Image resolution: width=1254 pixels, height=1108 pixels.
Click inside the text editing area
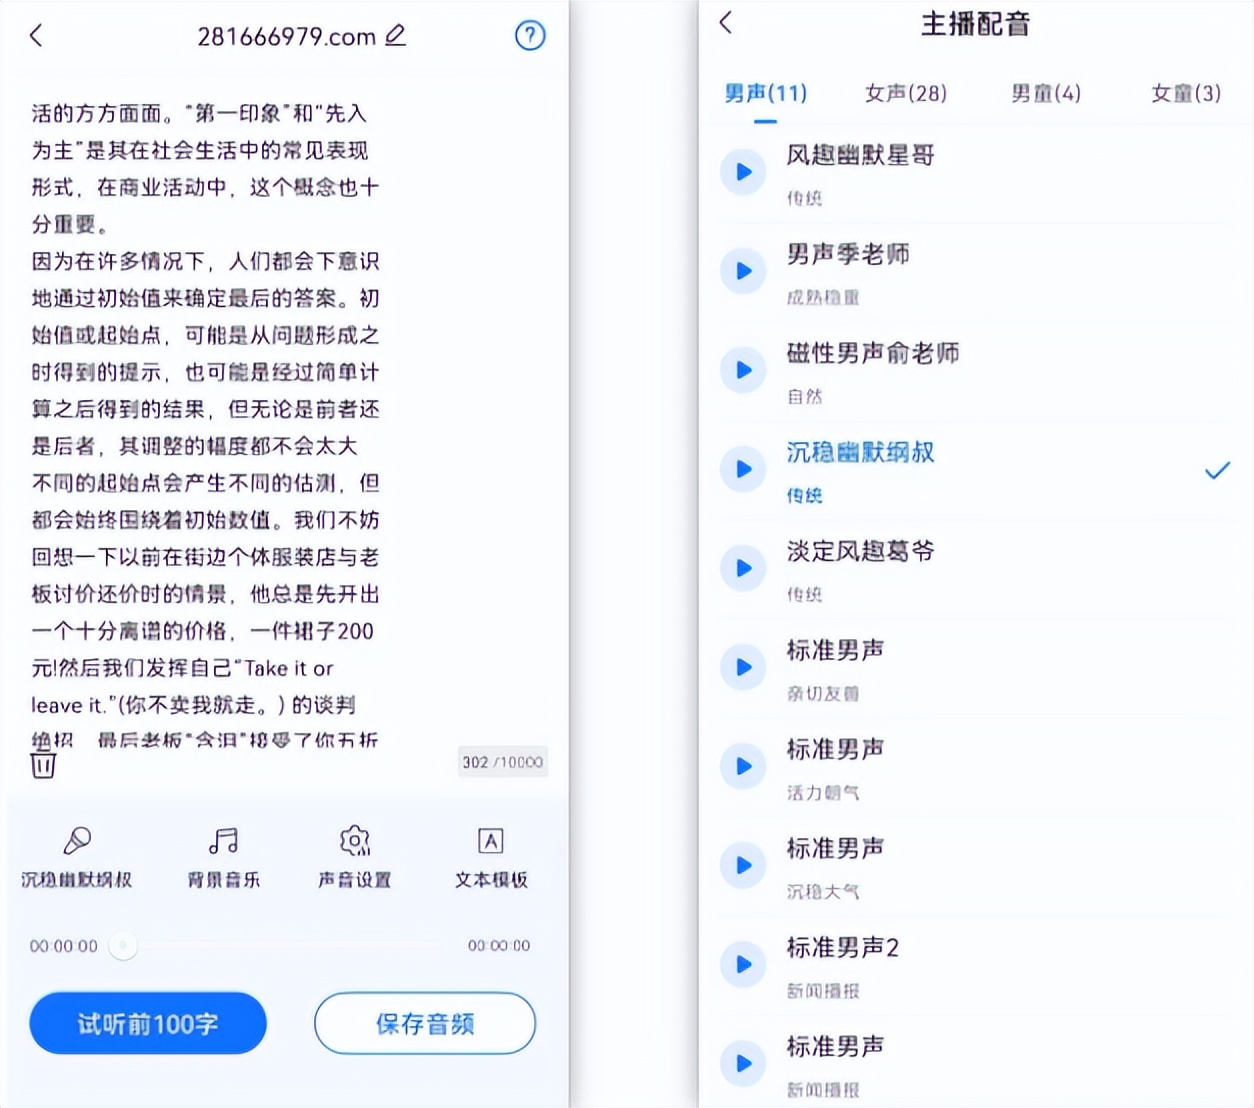click(280, 400)
